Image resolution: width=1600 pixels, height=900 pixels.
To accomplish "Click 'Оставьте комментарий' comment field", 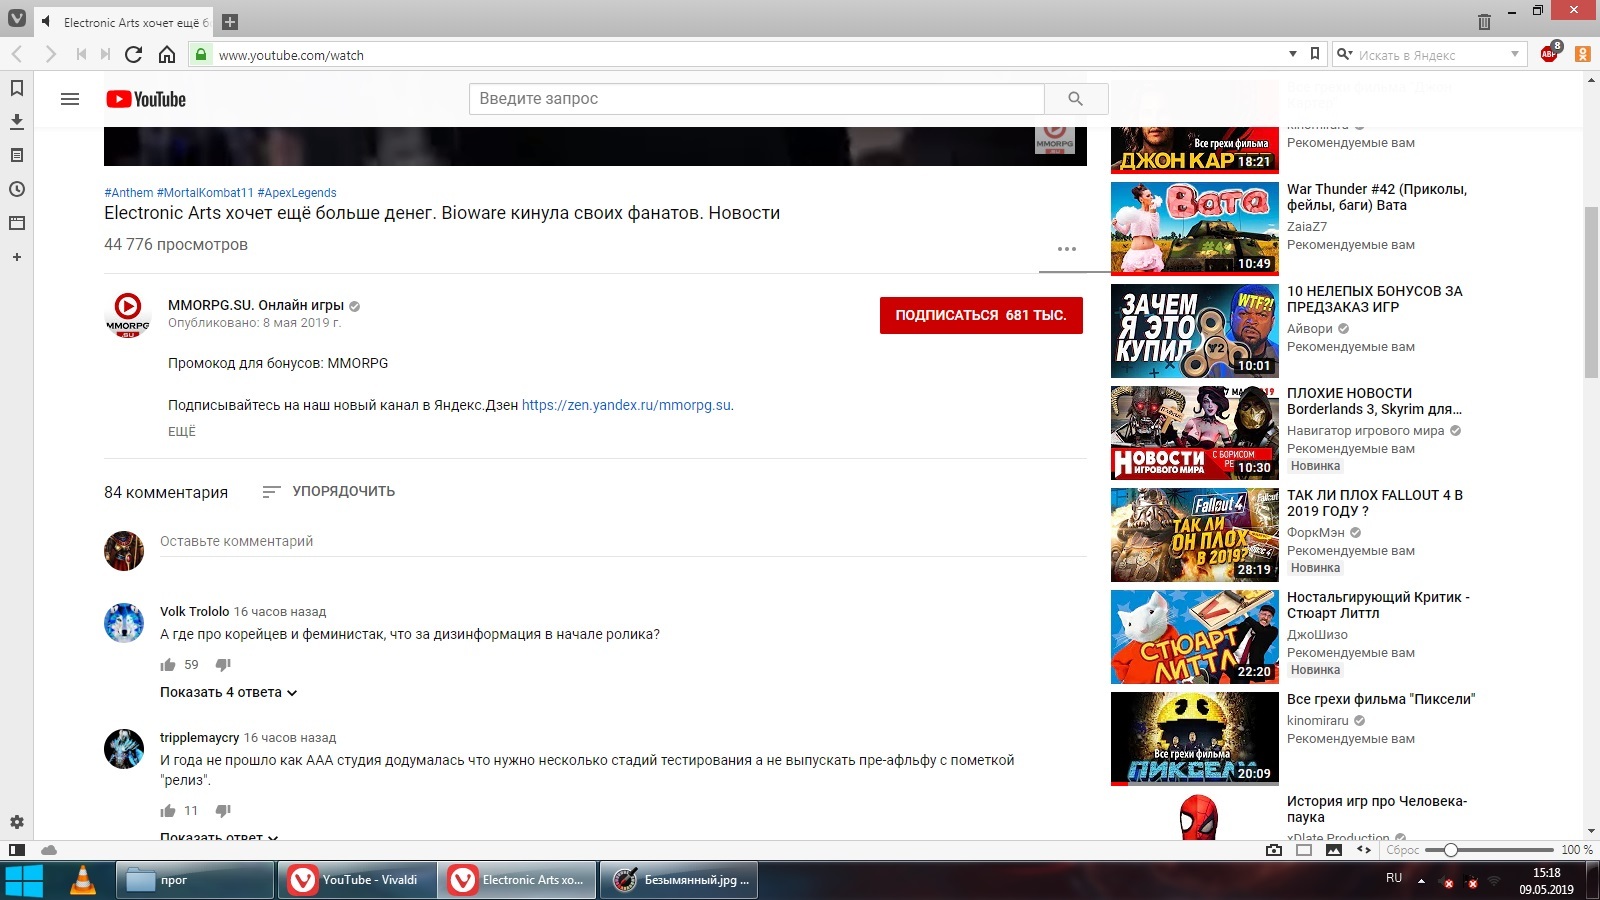I will [623, 541].
